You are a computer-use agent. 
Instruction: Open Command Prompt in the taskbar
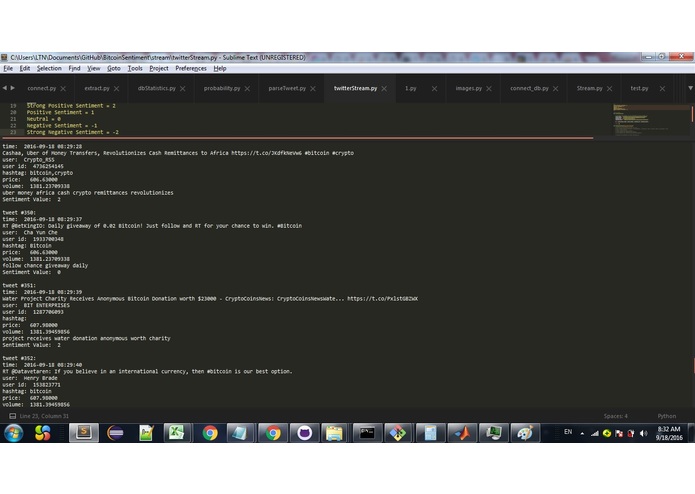click(367, 433)
